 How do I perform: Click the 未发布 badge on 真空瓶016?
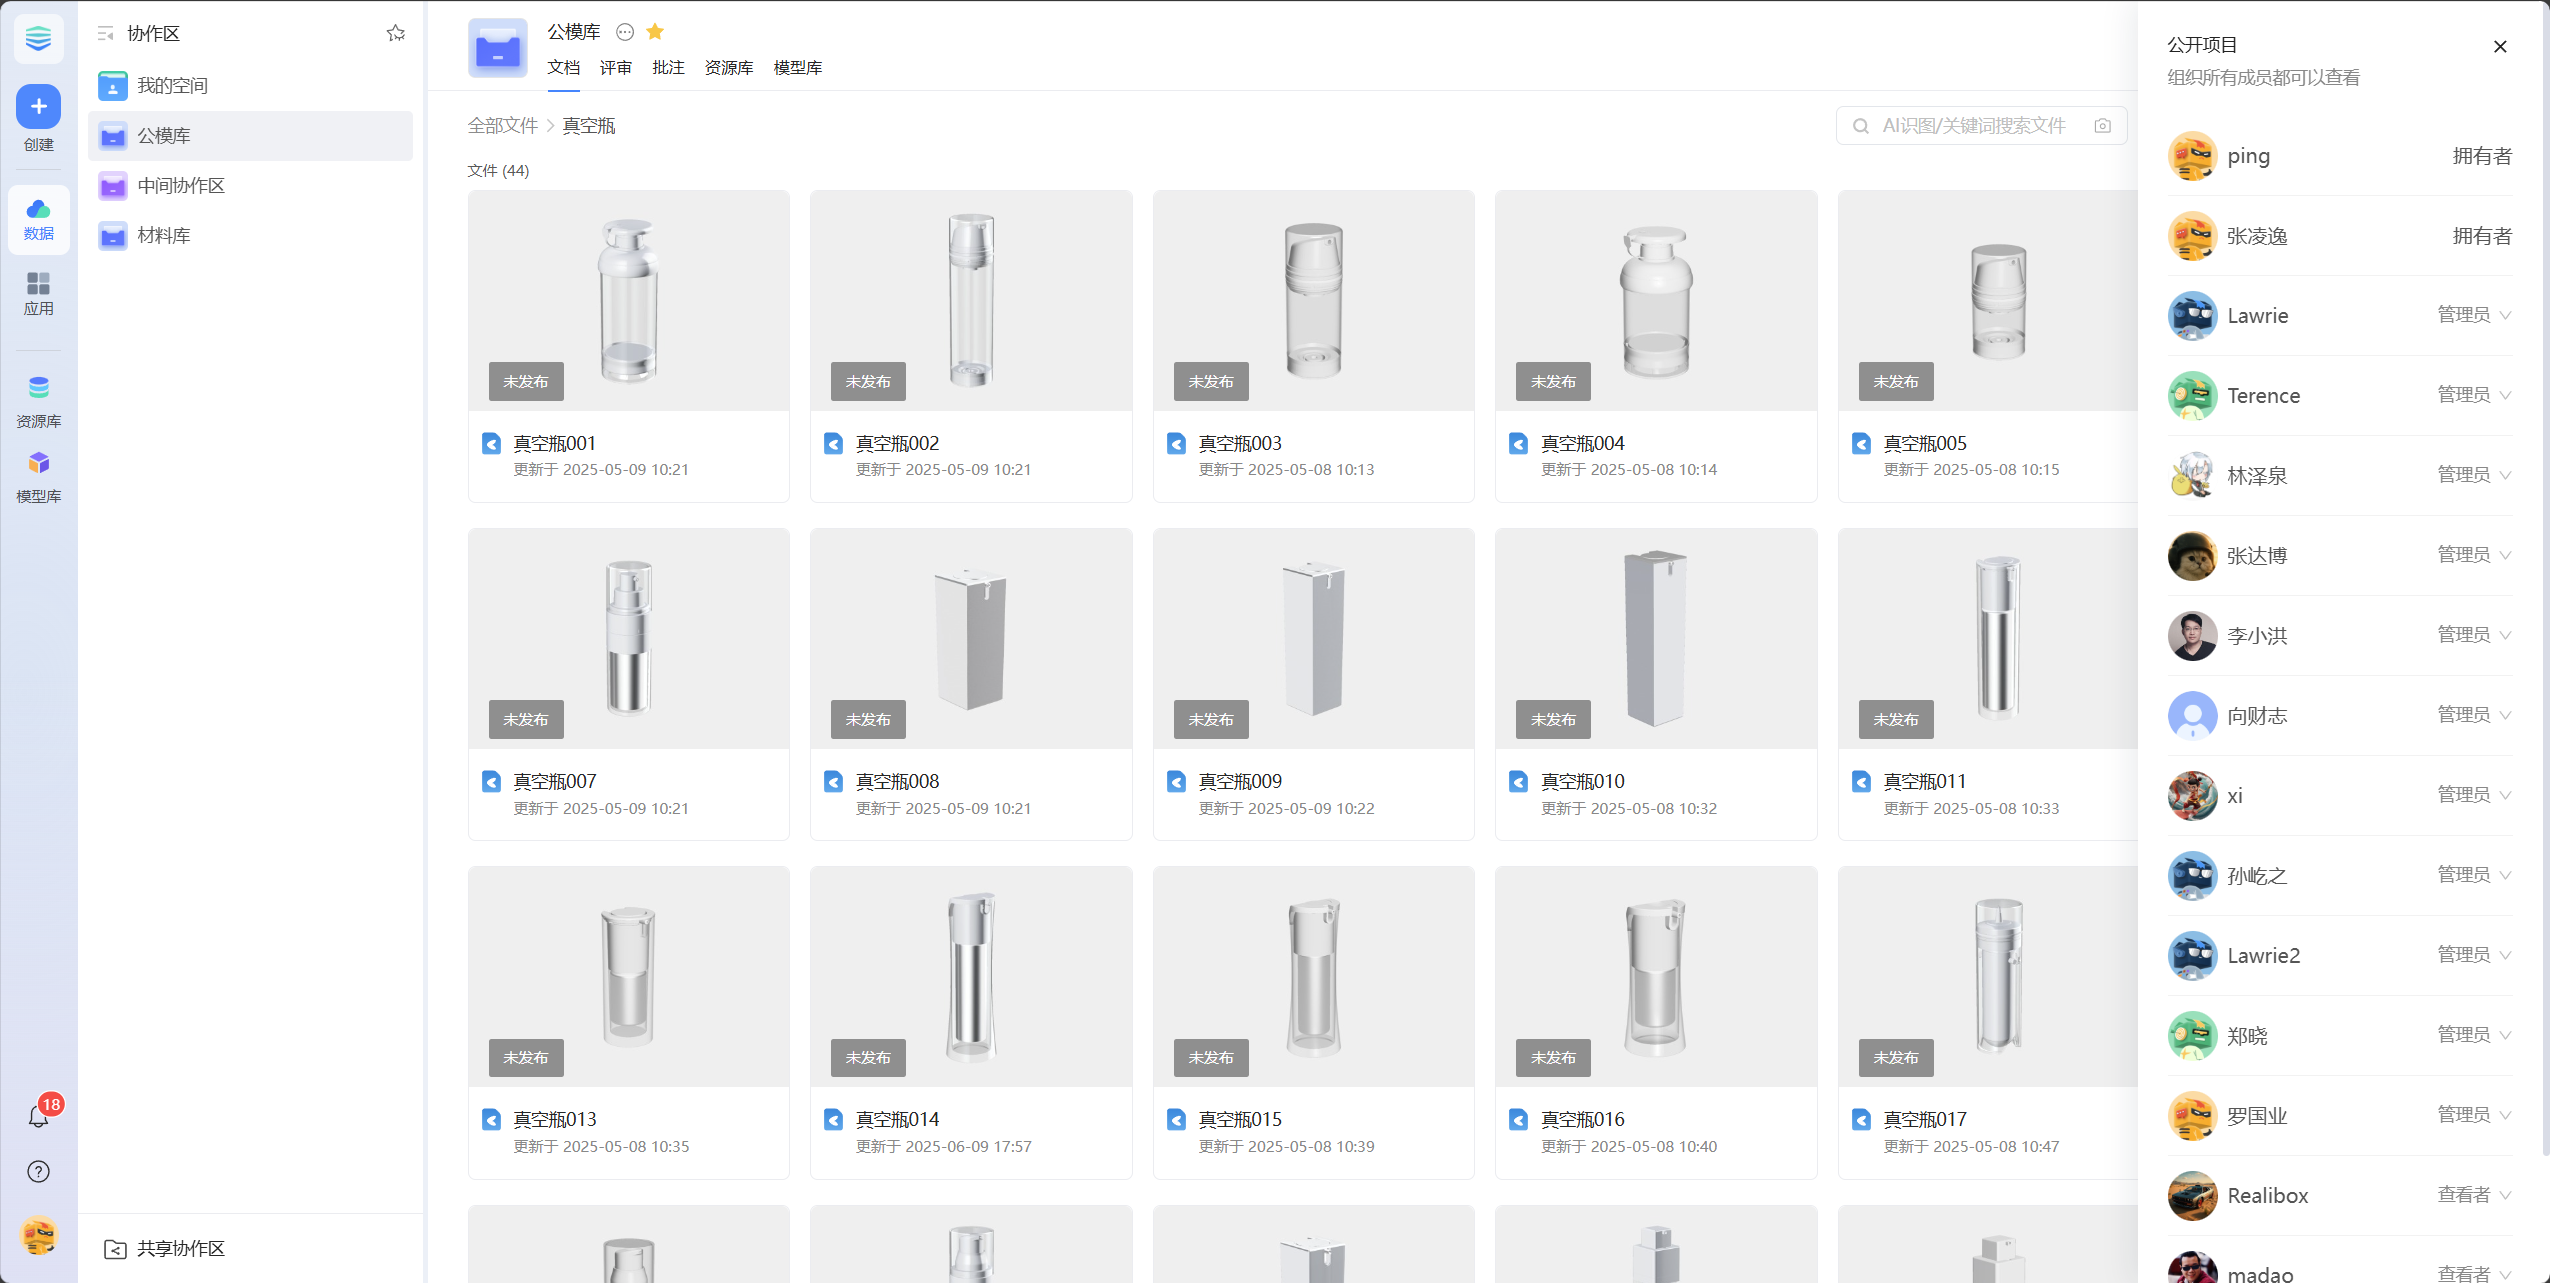point(1553,1058)
